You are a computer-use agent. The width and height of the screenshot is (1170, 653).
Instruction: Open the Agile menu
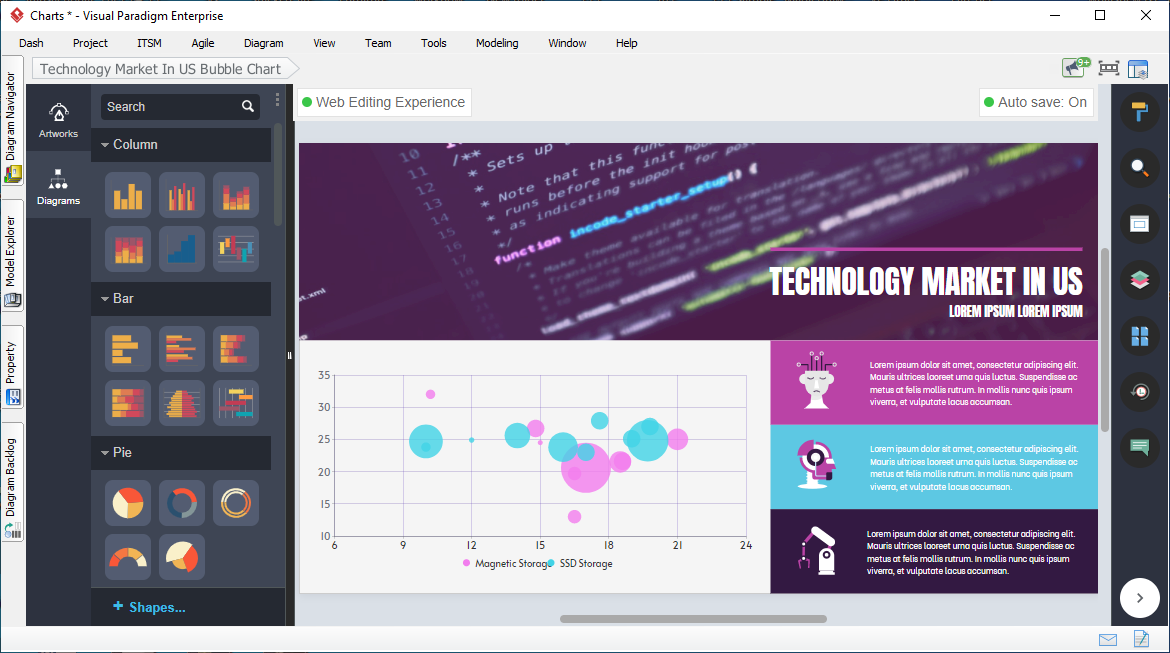point(203,43)
